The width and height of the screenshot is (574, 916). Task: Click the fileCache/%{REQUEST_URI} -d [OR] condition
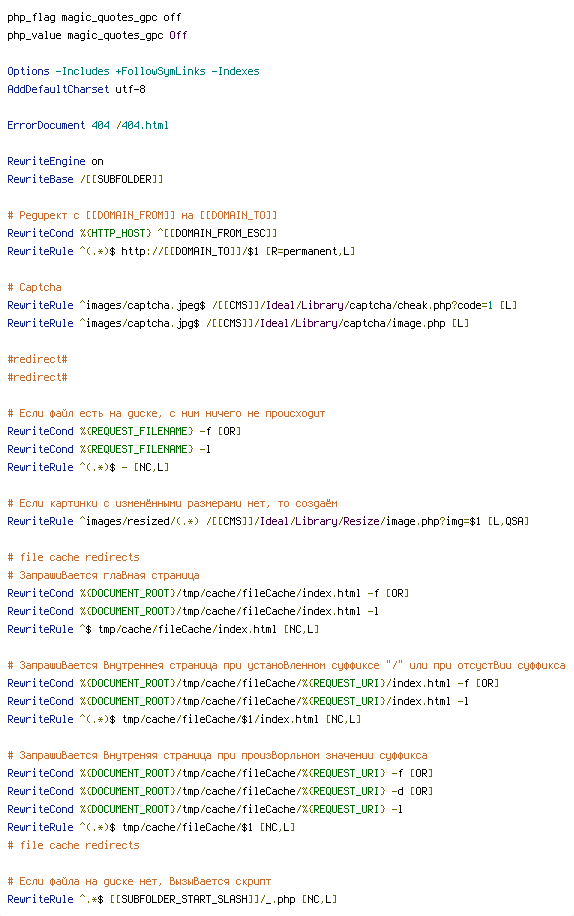point(220,791)
